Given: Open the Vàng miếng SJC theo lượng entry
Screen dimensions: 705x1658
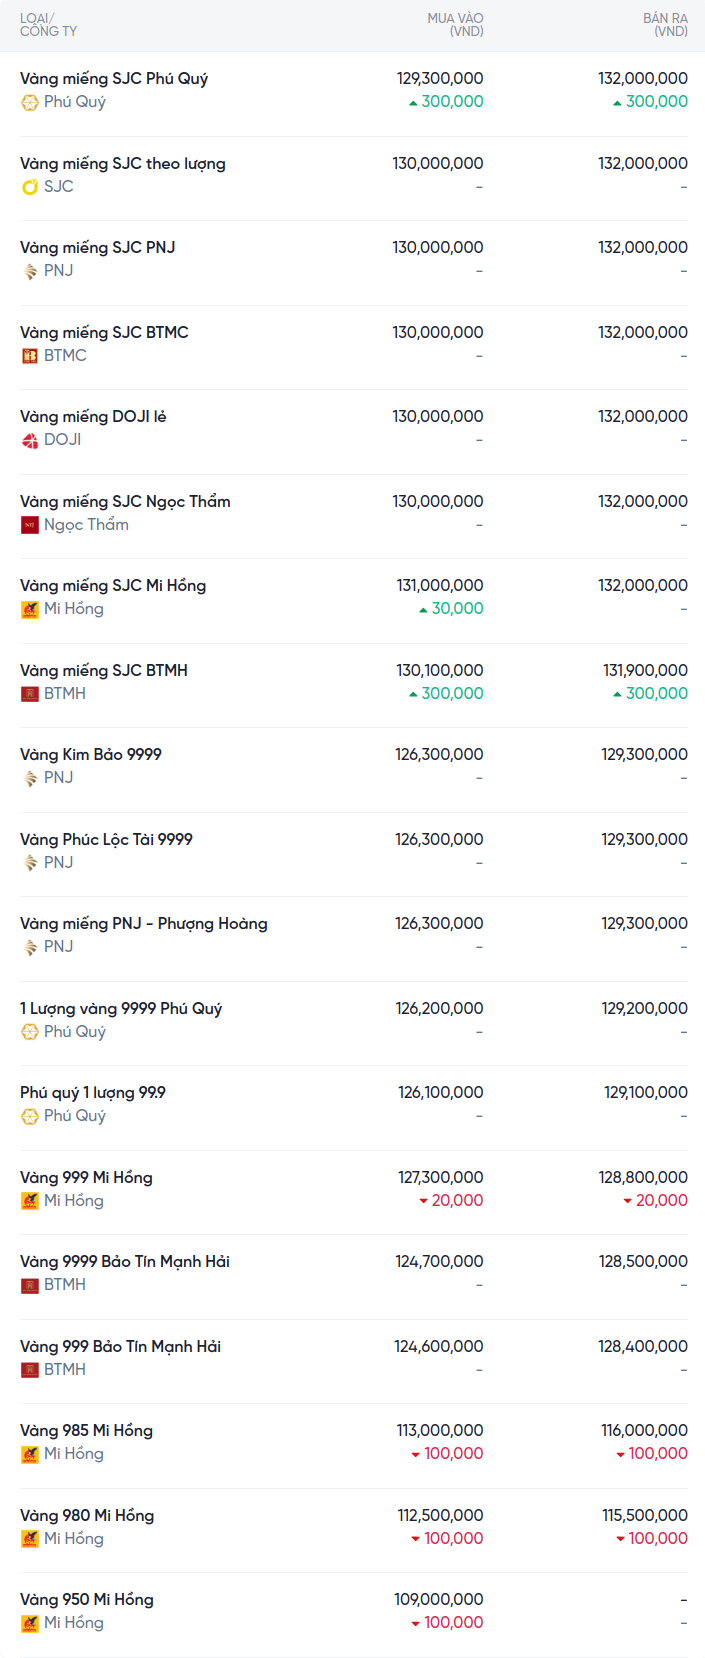Looking at the screenshot, I should tap(123, 164).
